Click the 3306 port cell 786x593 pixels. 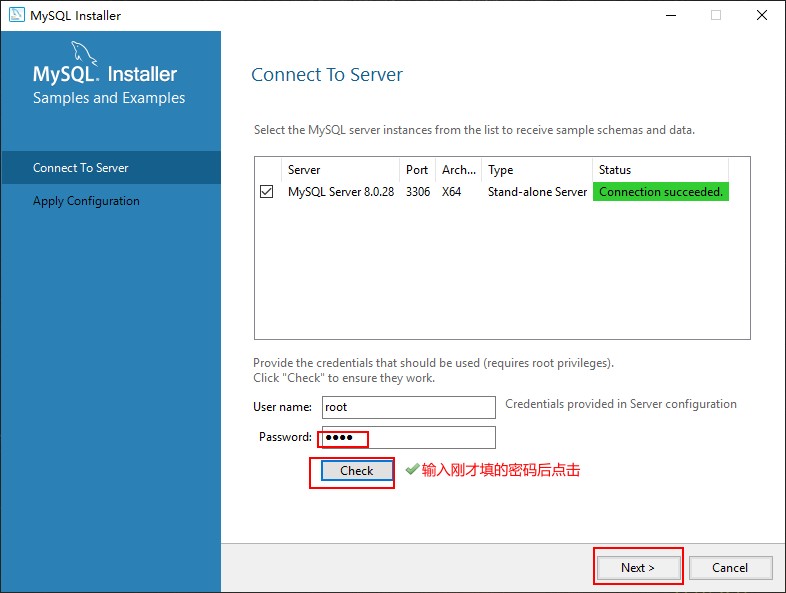coord(418,192)
